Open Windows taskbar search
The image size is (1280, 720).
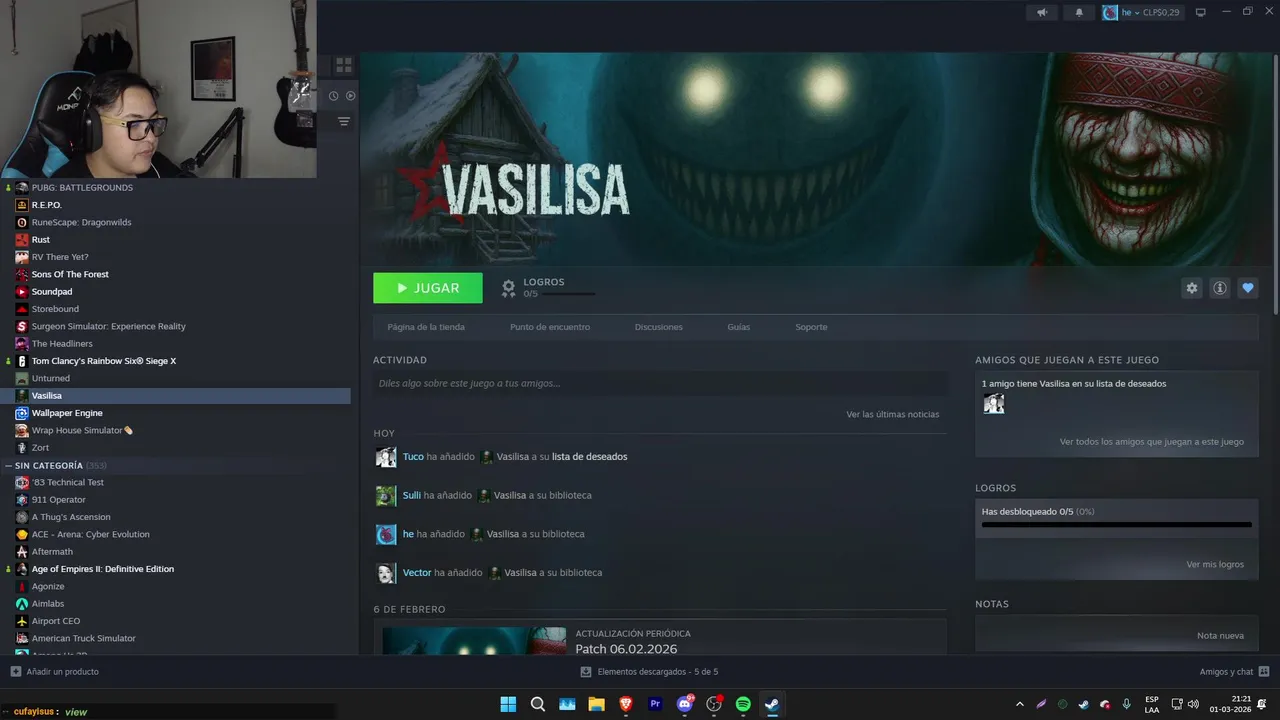538,704
